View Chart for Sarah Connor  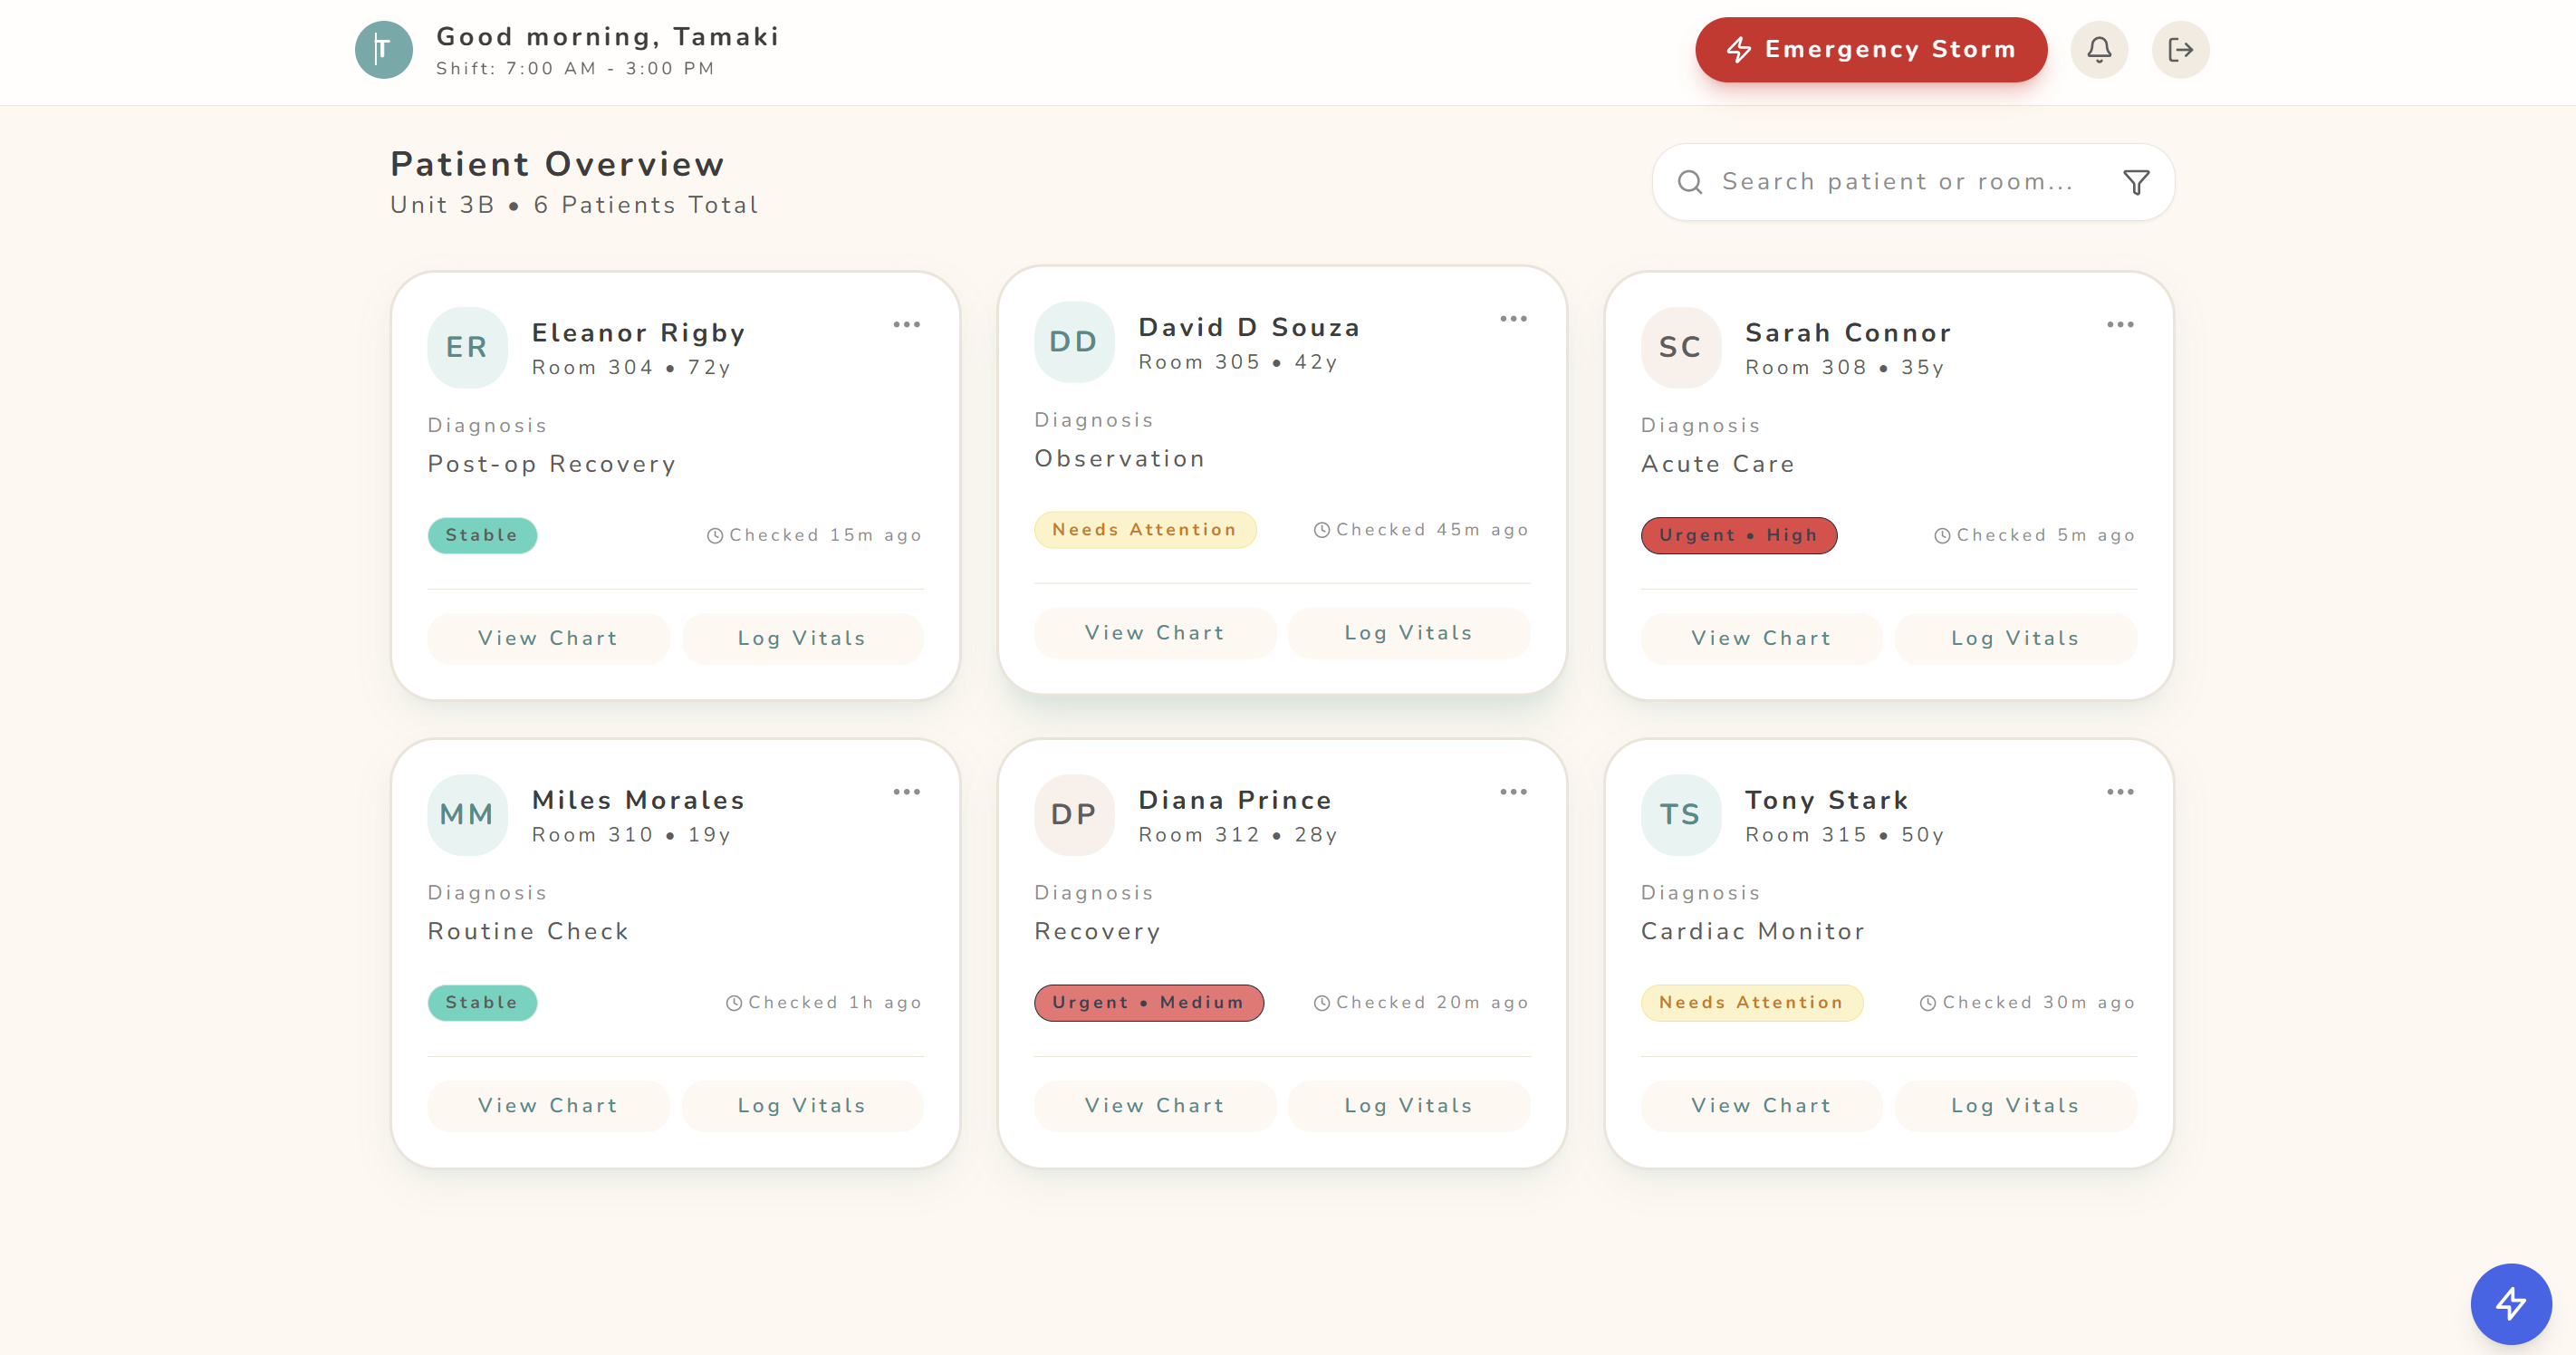click(1760, 638)
